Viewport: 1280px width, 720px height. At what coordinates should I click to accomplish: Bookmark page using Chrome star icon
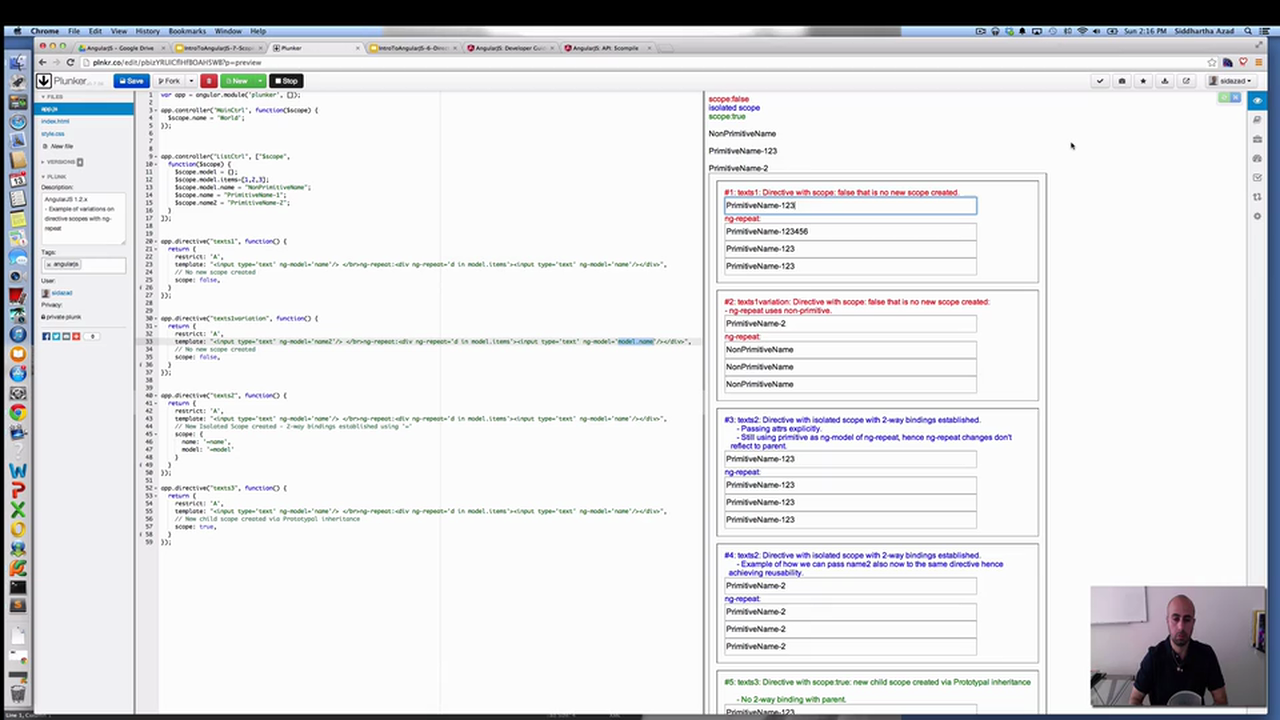pos(1212,62)
